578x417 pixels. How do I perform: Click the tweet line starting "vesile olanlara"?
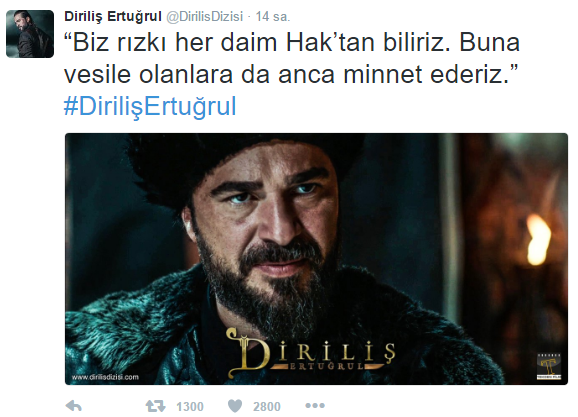tap(291, 74)
